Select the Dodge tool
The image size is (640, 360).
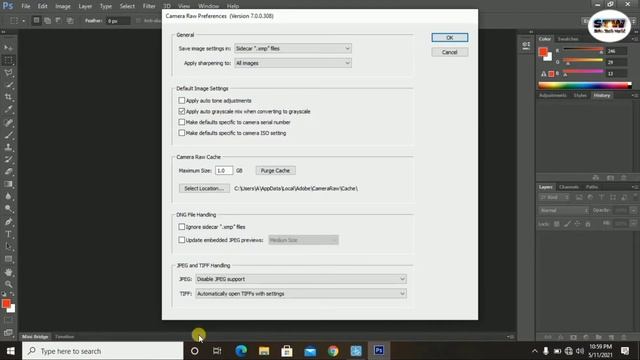pyautogui.click(x=8, y=209)
